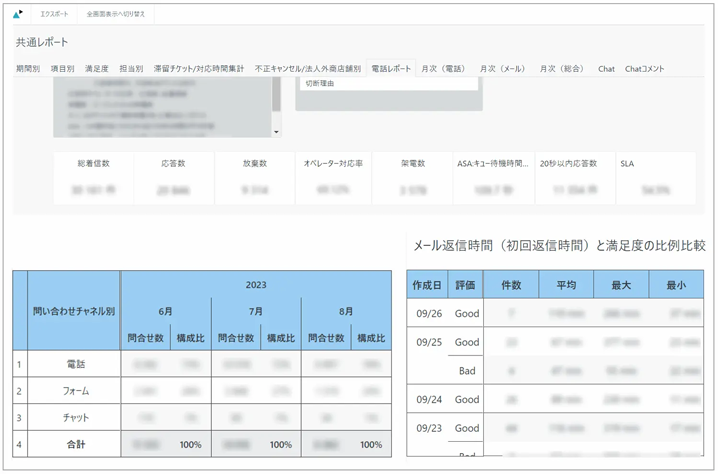Screen dimensions: 718x474
Task: Open the 月次（メール） tab
Action: [x=502, y=69]
